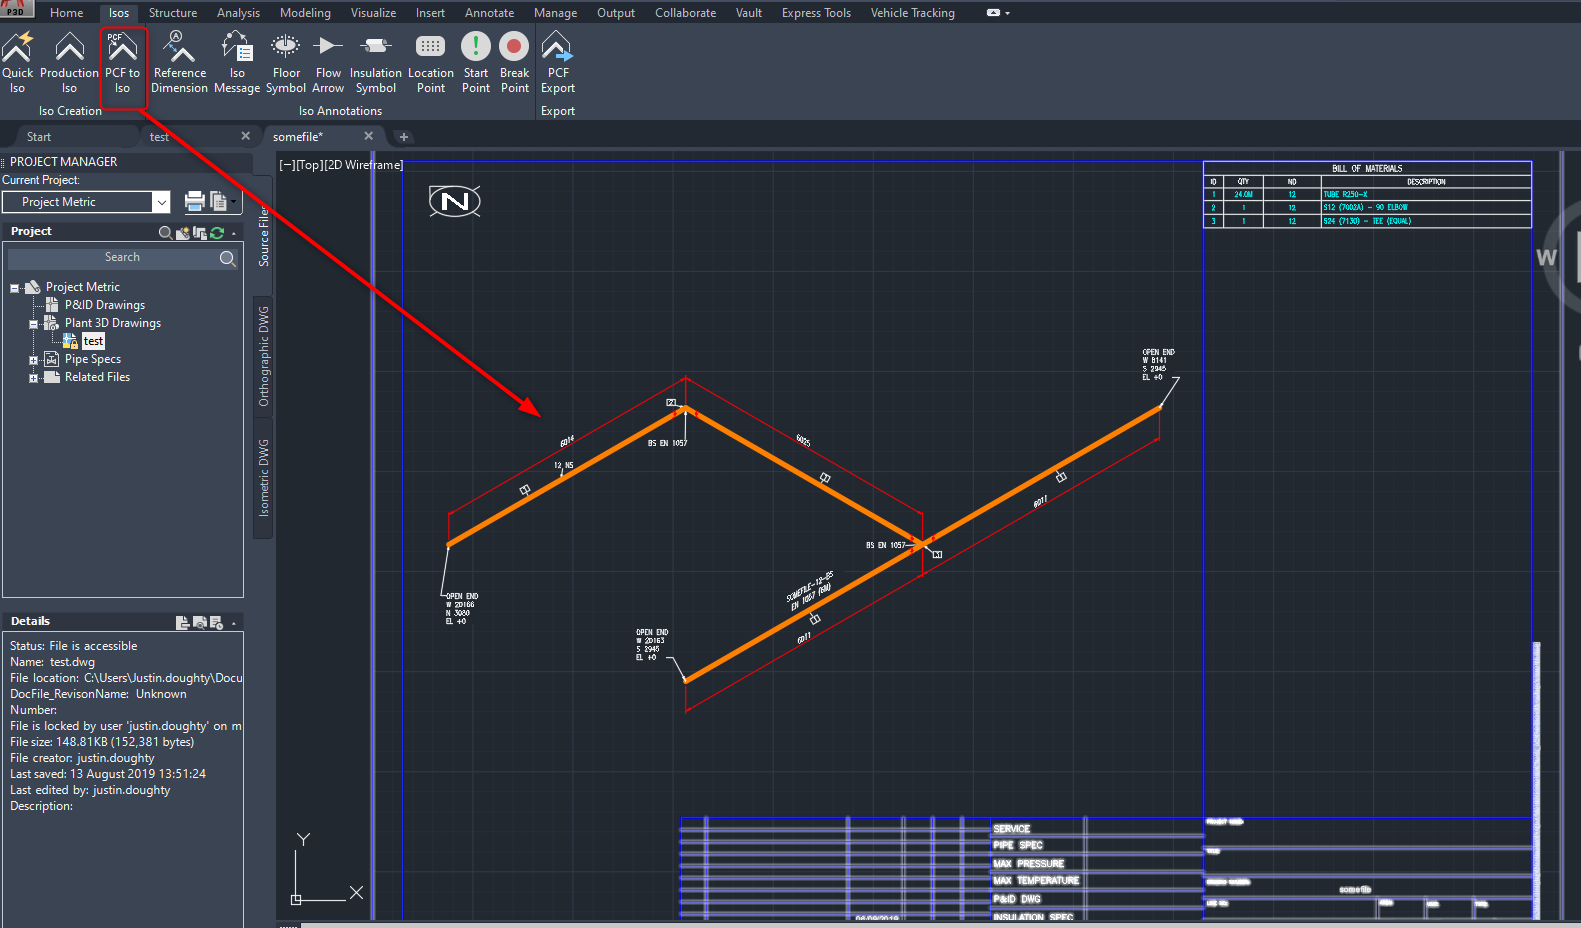Open the PCF to Iso tool

122,62
